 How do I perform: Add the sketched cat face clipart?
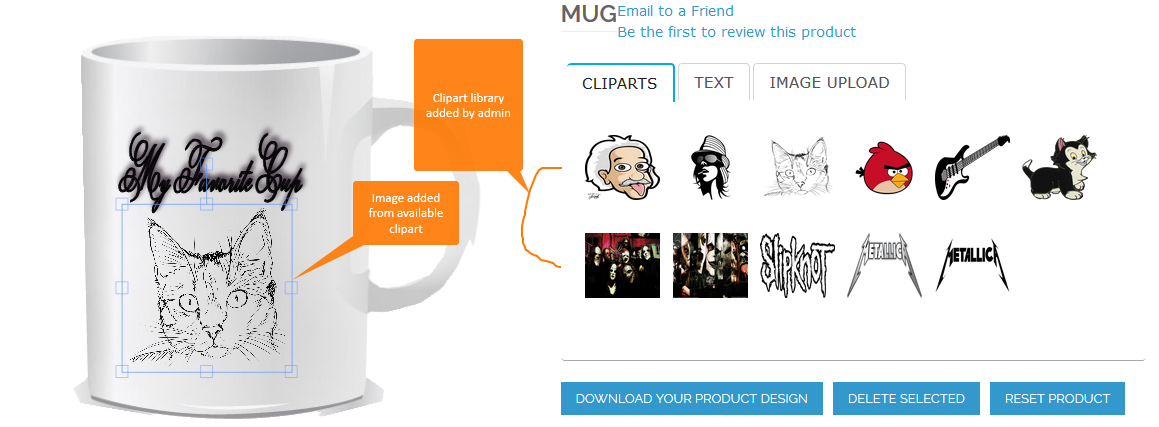click(x=798, y=167)
